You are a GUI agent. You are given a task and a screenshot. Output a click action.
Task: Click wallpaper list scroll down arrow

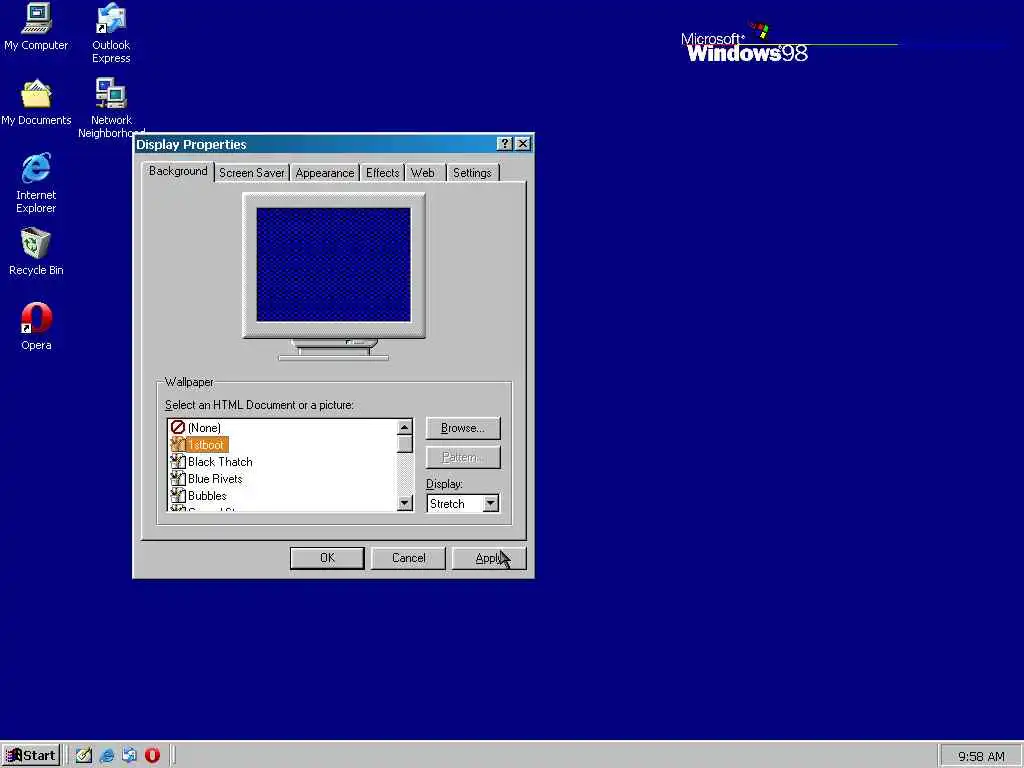pos(405,503)
